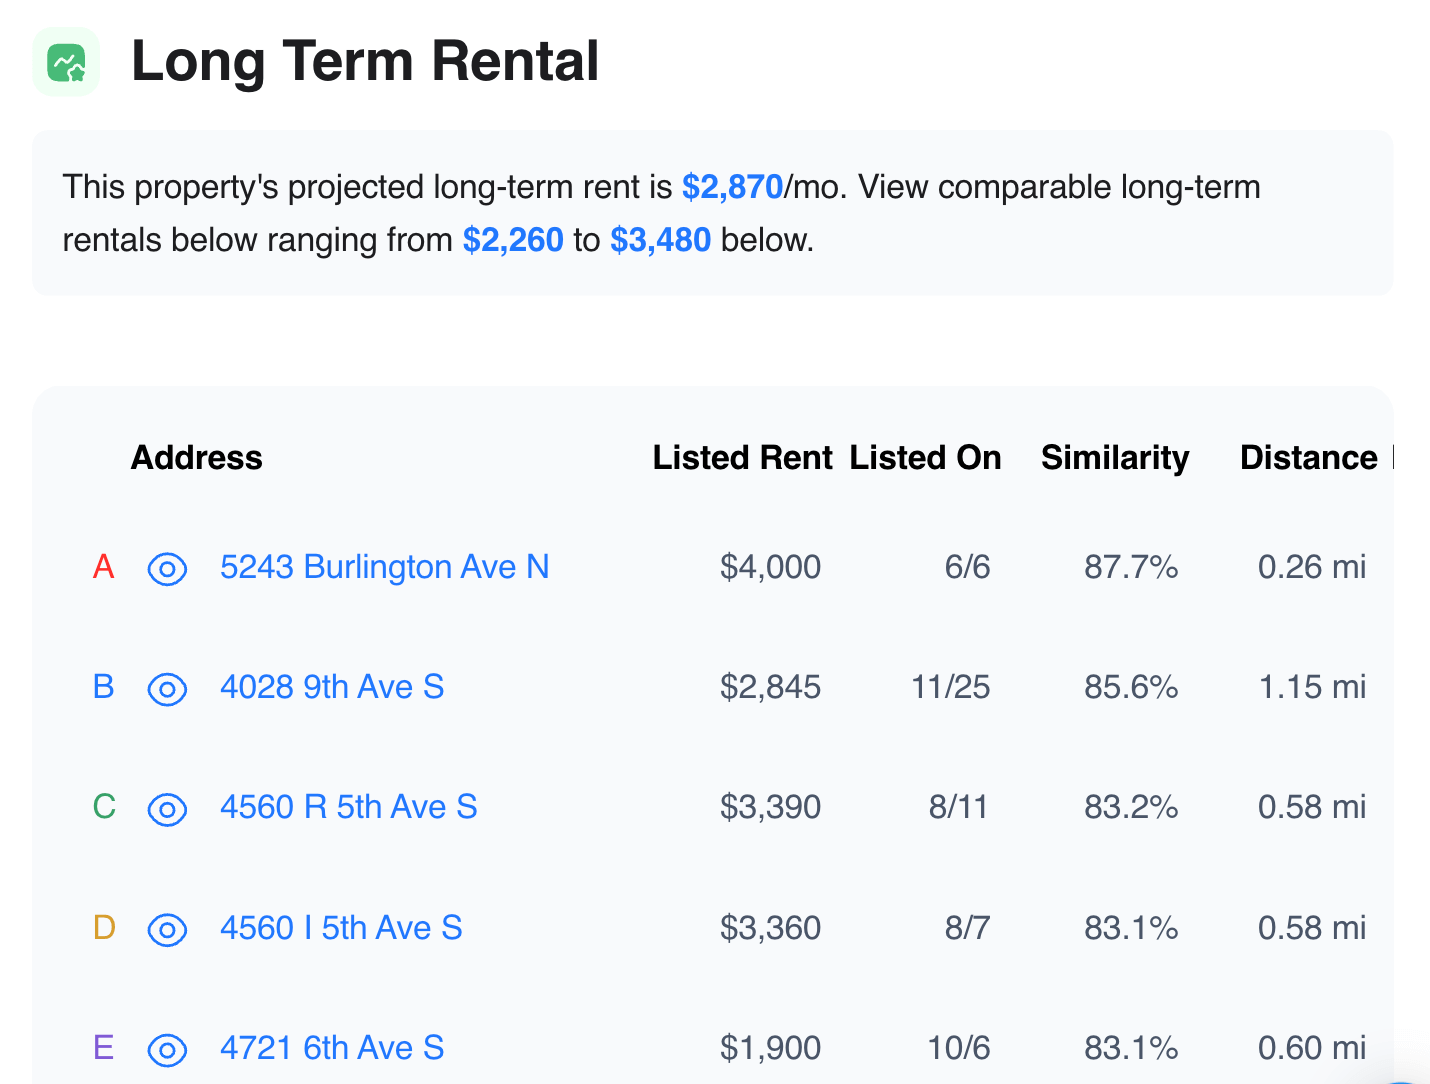Click the blue letter B marker
The image size is (1430, 1084).
103,687
